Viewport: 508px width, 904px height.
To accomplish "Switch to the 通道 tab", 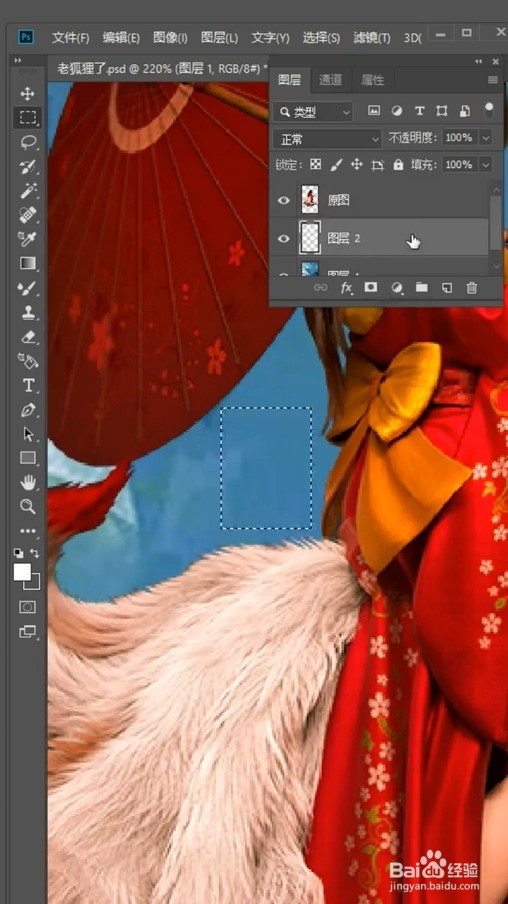I will tap(330, 80).
